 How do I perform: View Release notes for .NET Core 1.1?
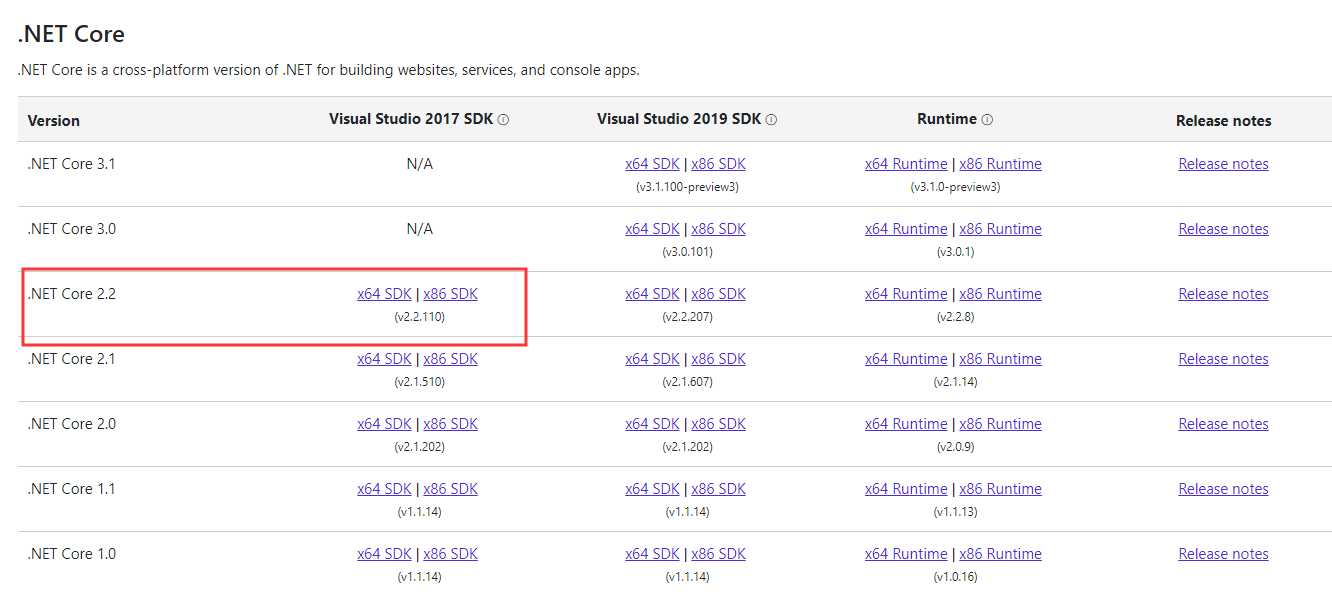click(x=1223, y=489)
